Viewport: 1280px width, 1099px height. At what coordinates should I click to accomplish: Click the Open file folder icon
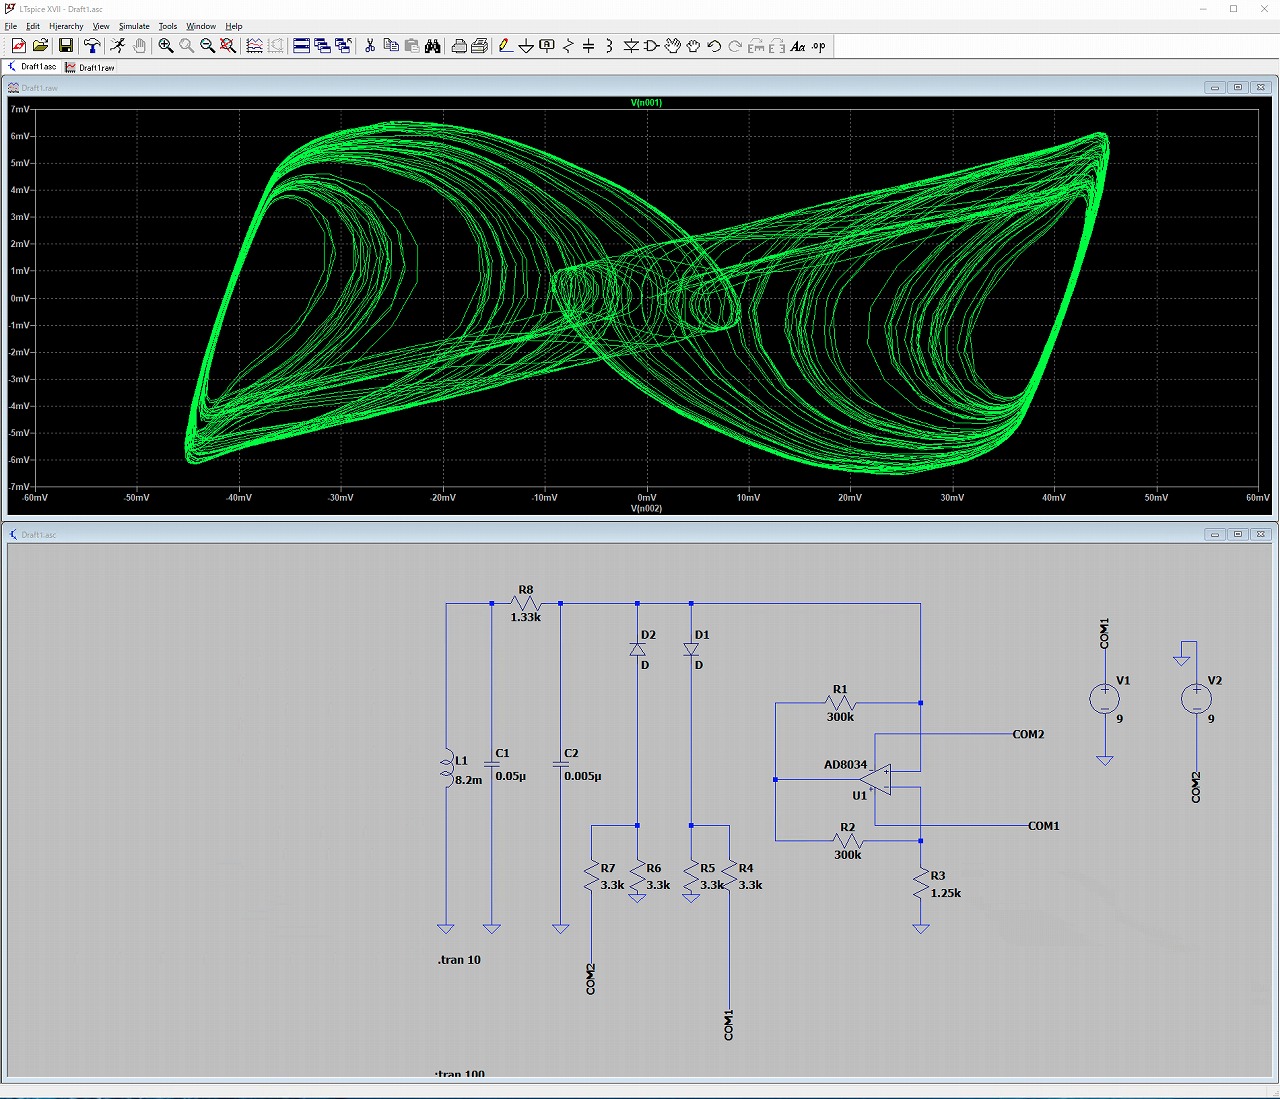(40, 46)
